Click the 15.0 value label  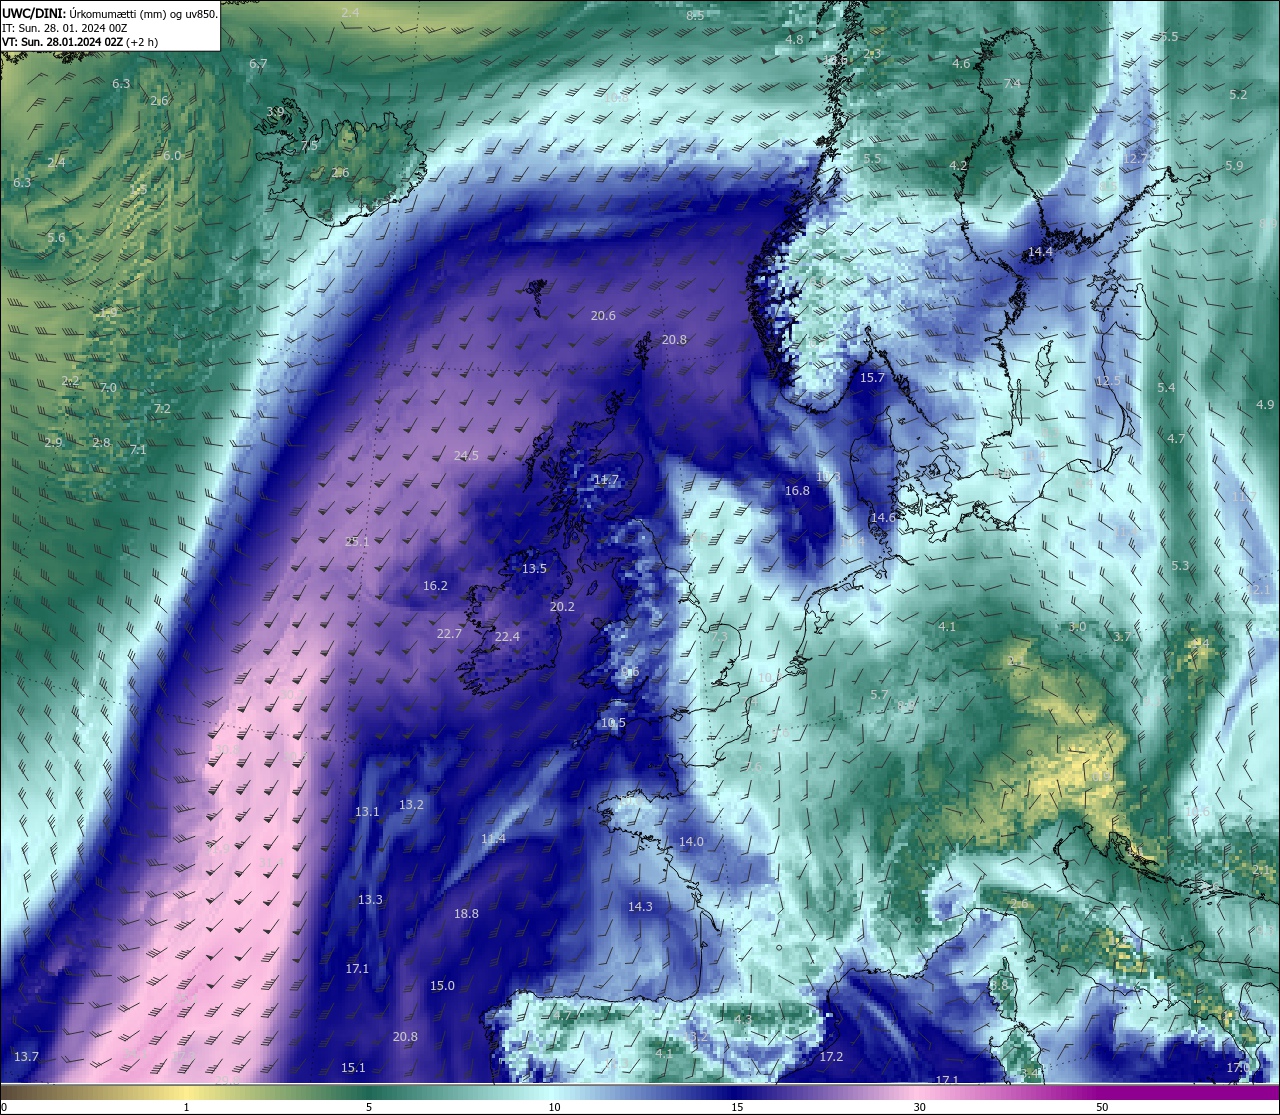442,985
